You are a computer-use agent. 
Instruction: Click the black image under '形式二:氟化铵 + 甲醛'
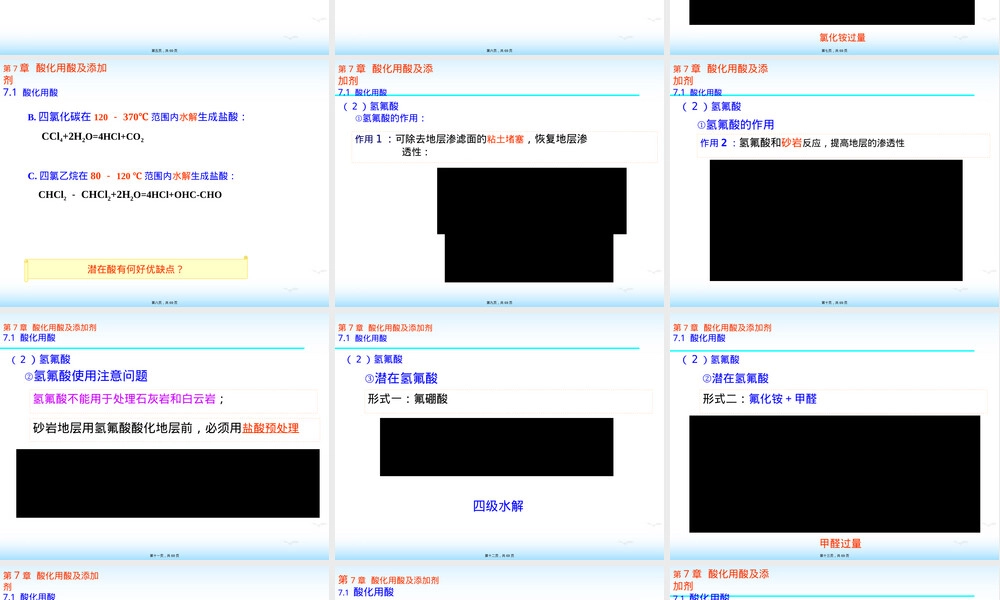(x=835, y=474)
